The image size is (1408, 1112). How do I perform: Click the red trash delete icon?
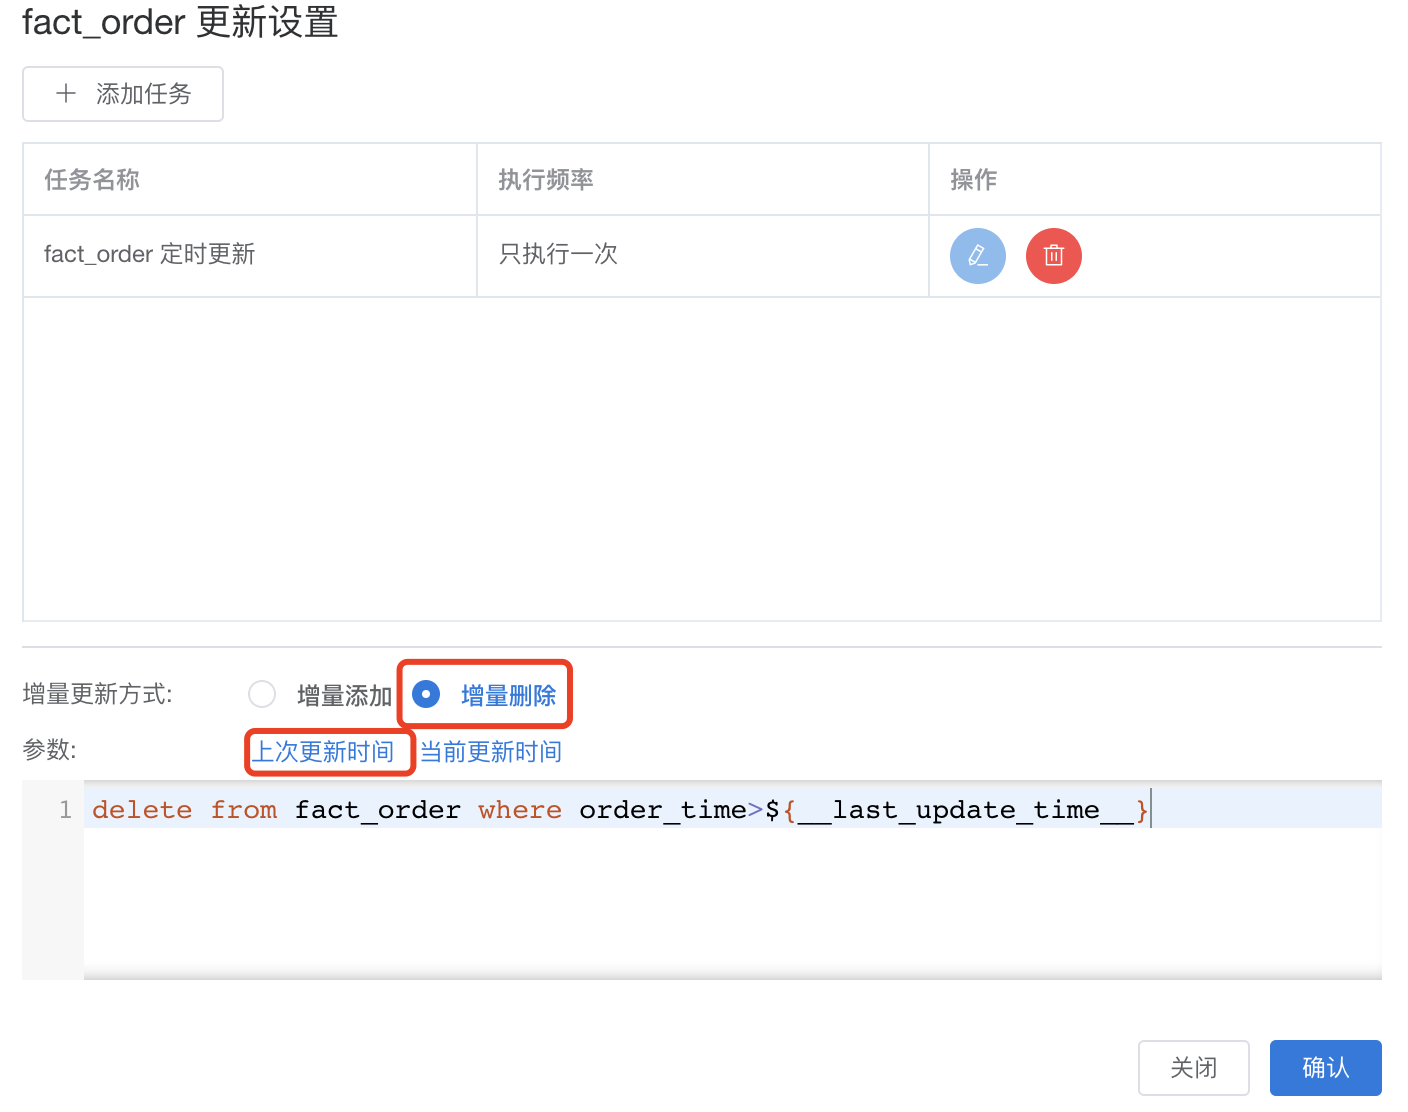(x=1053, y=256)
